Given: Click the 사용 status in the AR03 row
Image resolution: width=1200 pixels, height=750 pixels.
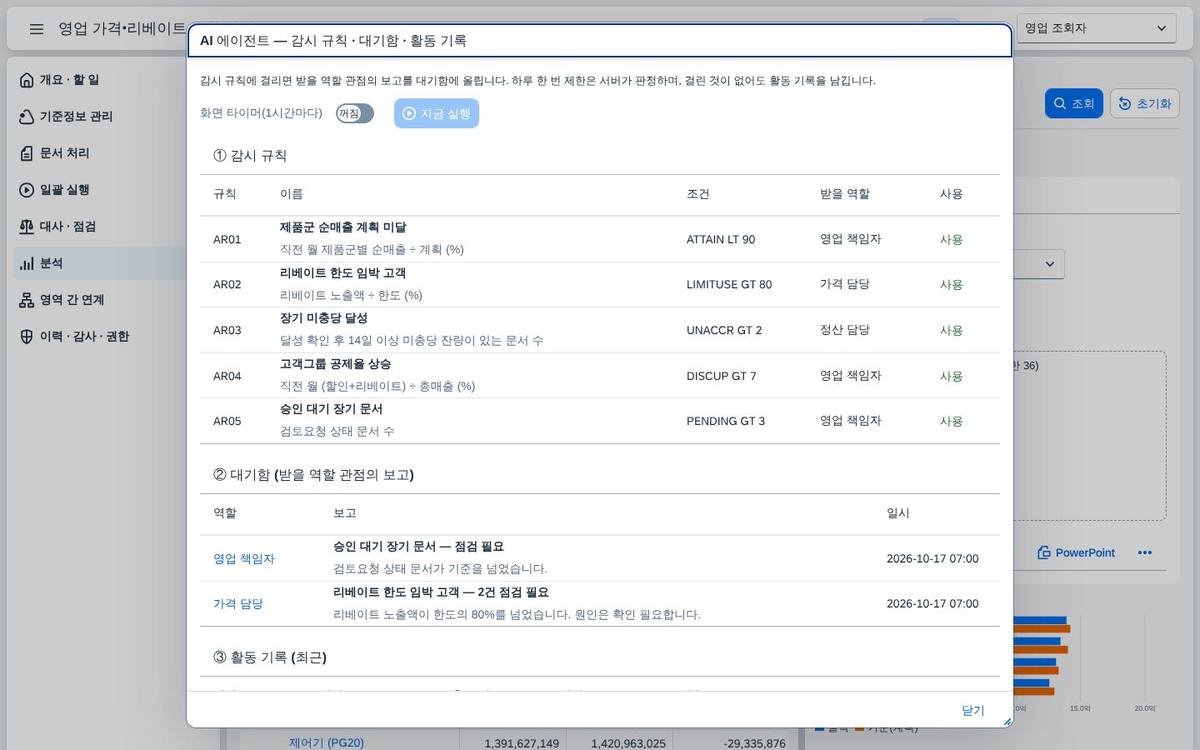Looking at the screenshot, I should 951,330.
